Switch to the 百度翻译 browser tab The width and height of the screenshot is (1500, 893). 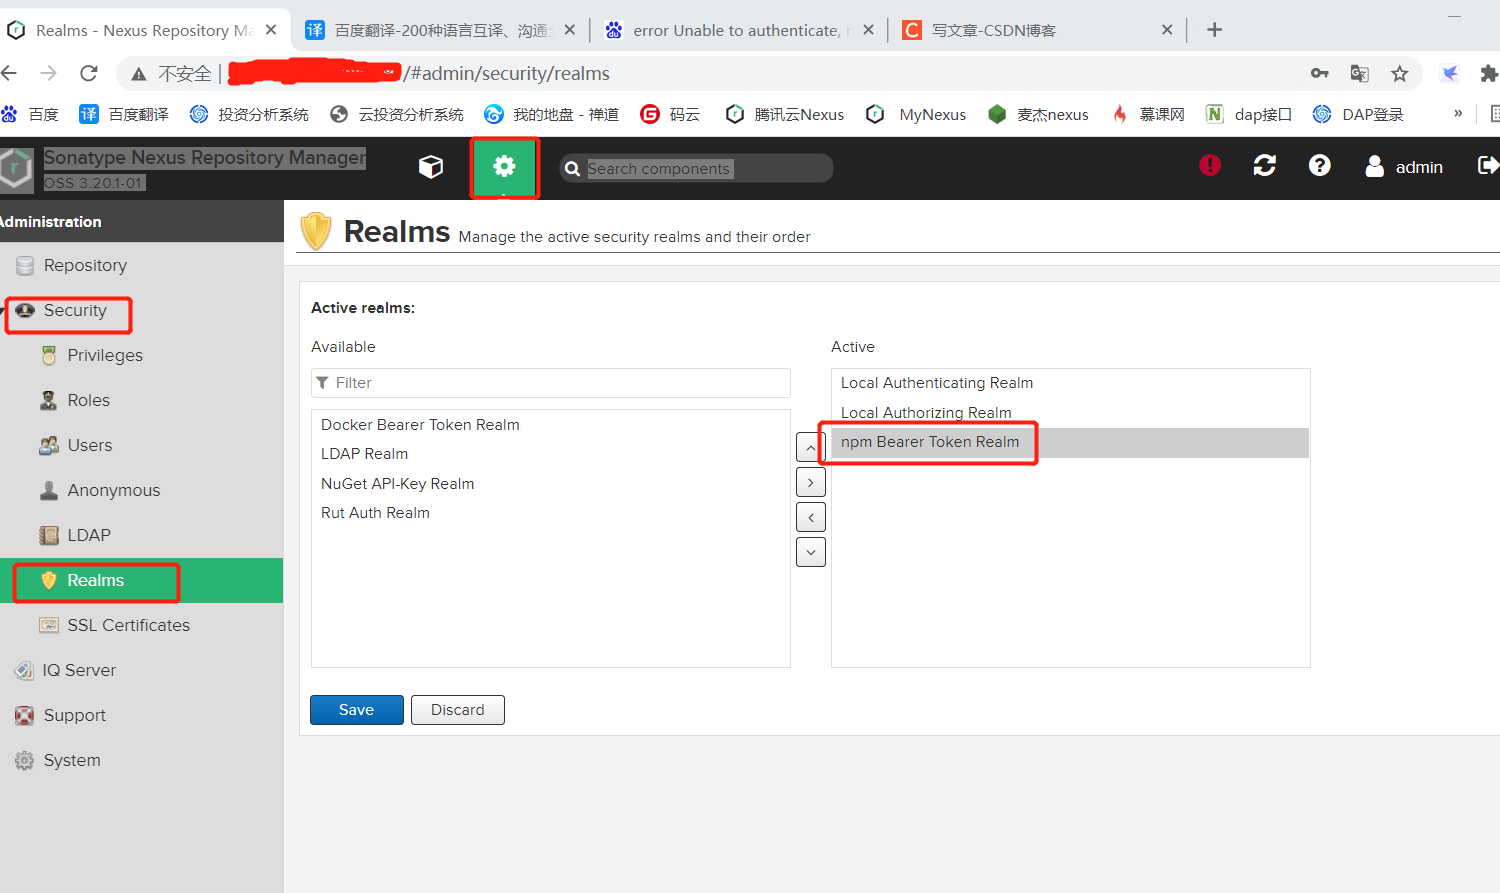pyautogui.click(x=440, y=30)
